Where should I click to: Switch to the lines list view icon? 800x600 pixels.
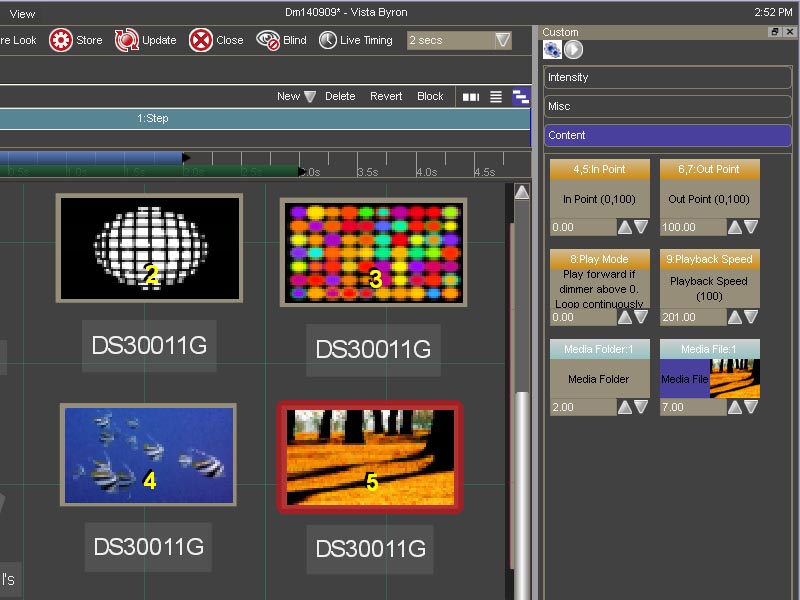(496, 97)
